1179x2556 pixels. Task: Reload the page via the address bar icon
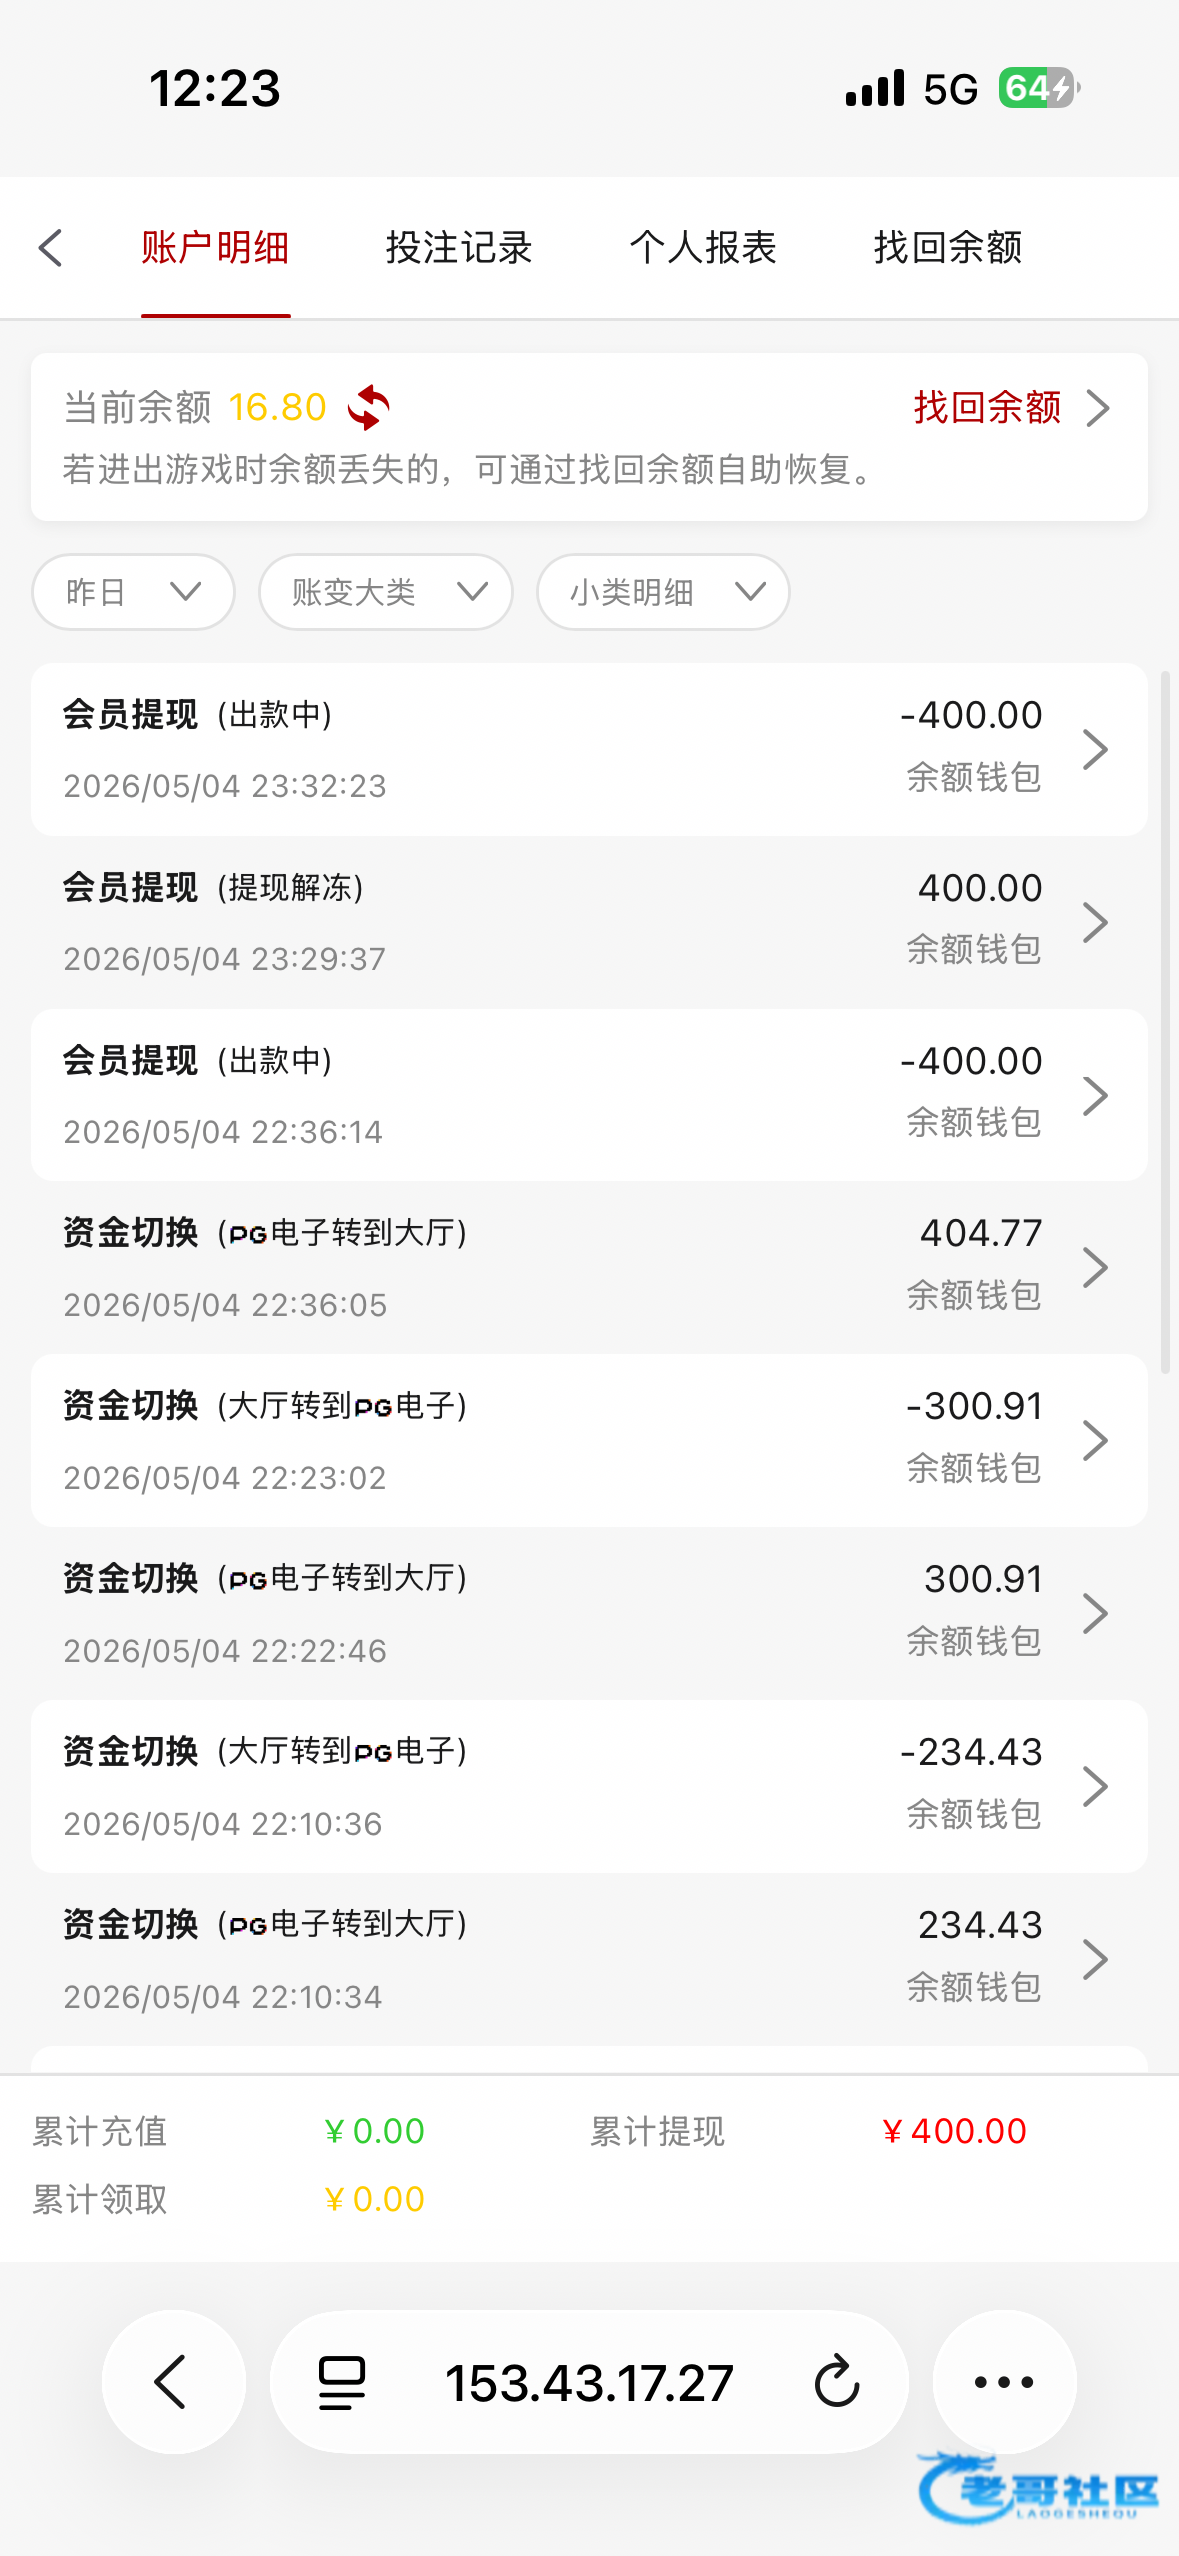(837, 2381)
